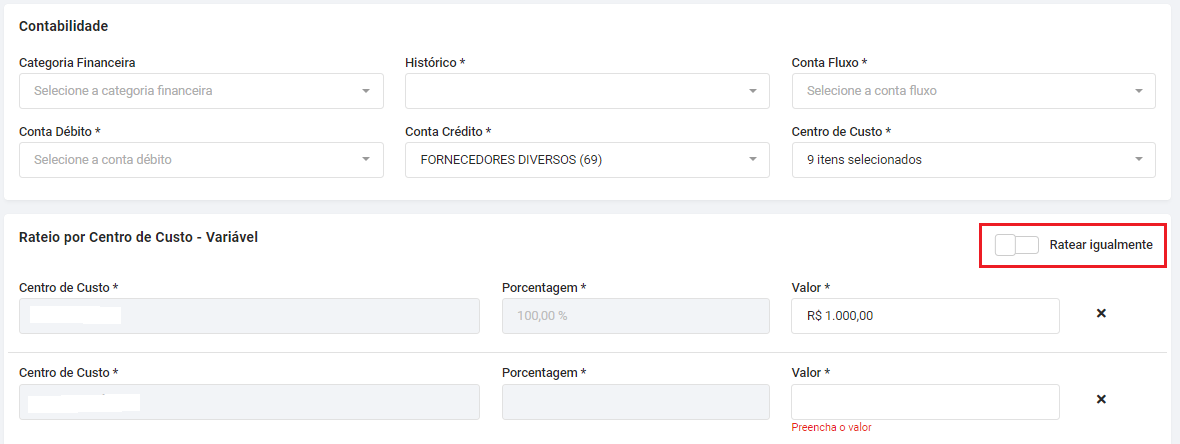The width and height of the screenshot is (1180, 444).
Task: Focus the empty Valor field in second row
Action: click(925, 402)
